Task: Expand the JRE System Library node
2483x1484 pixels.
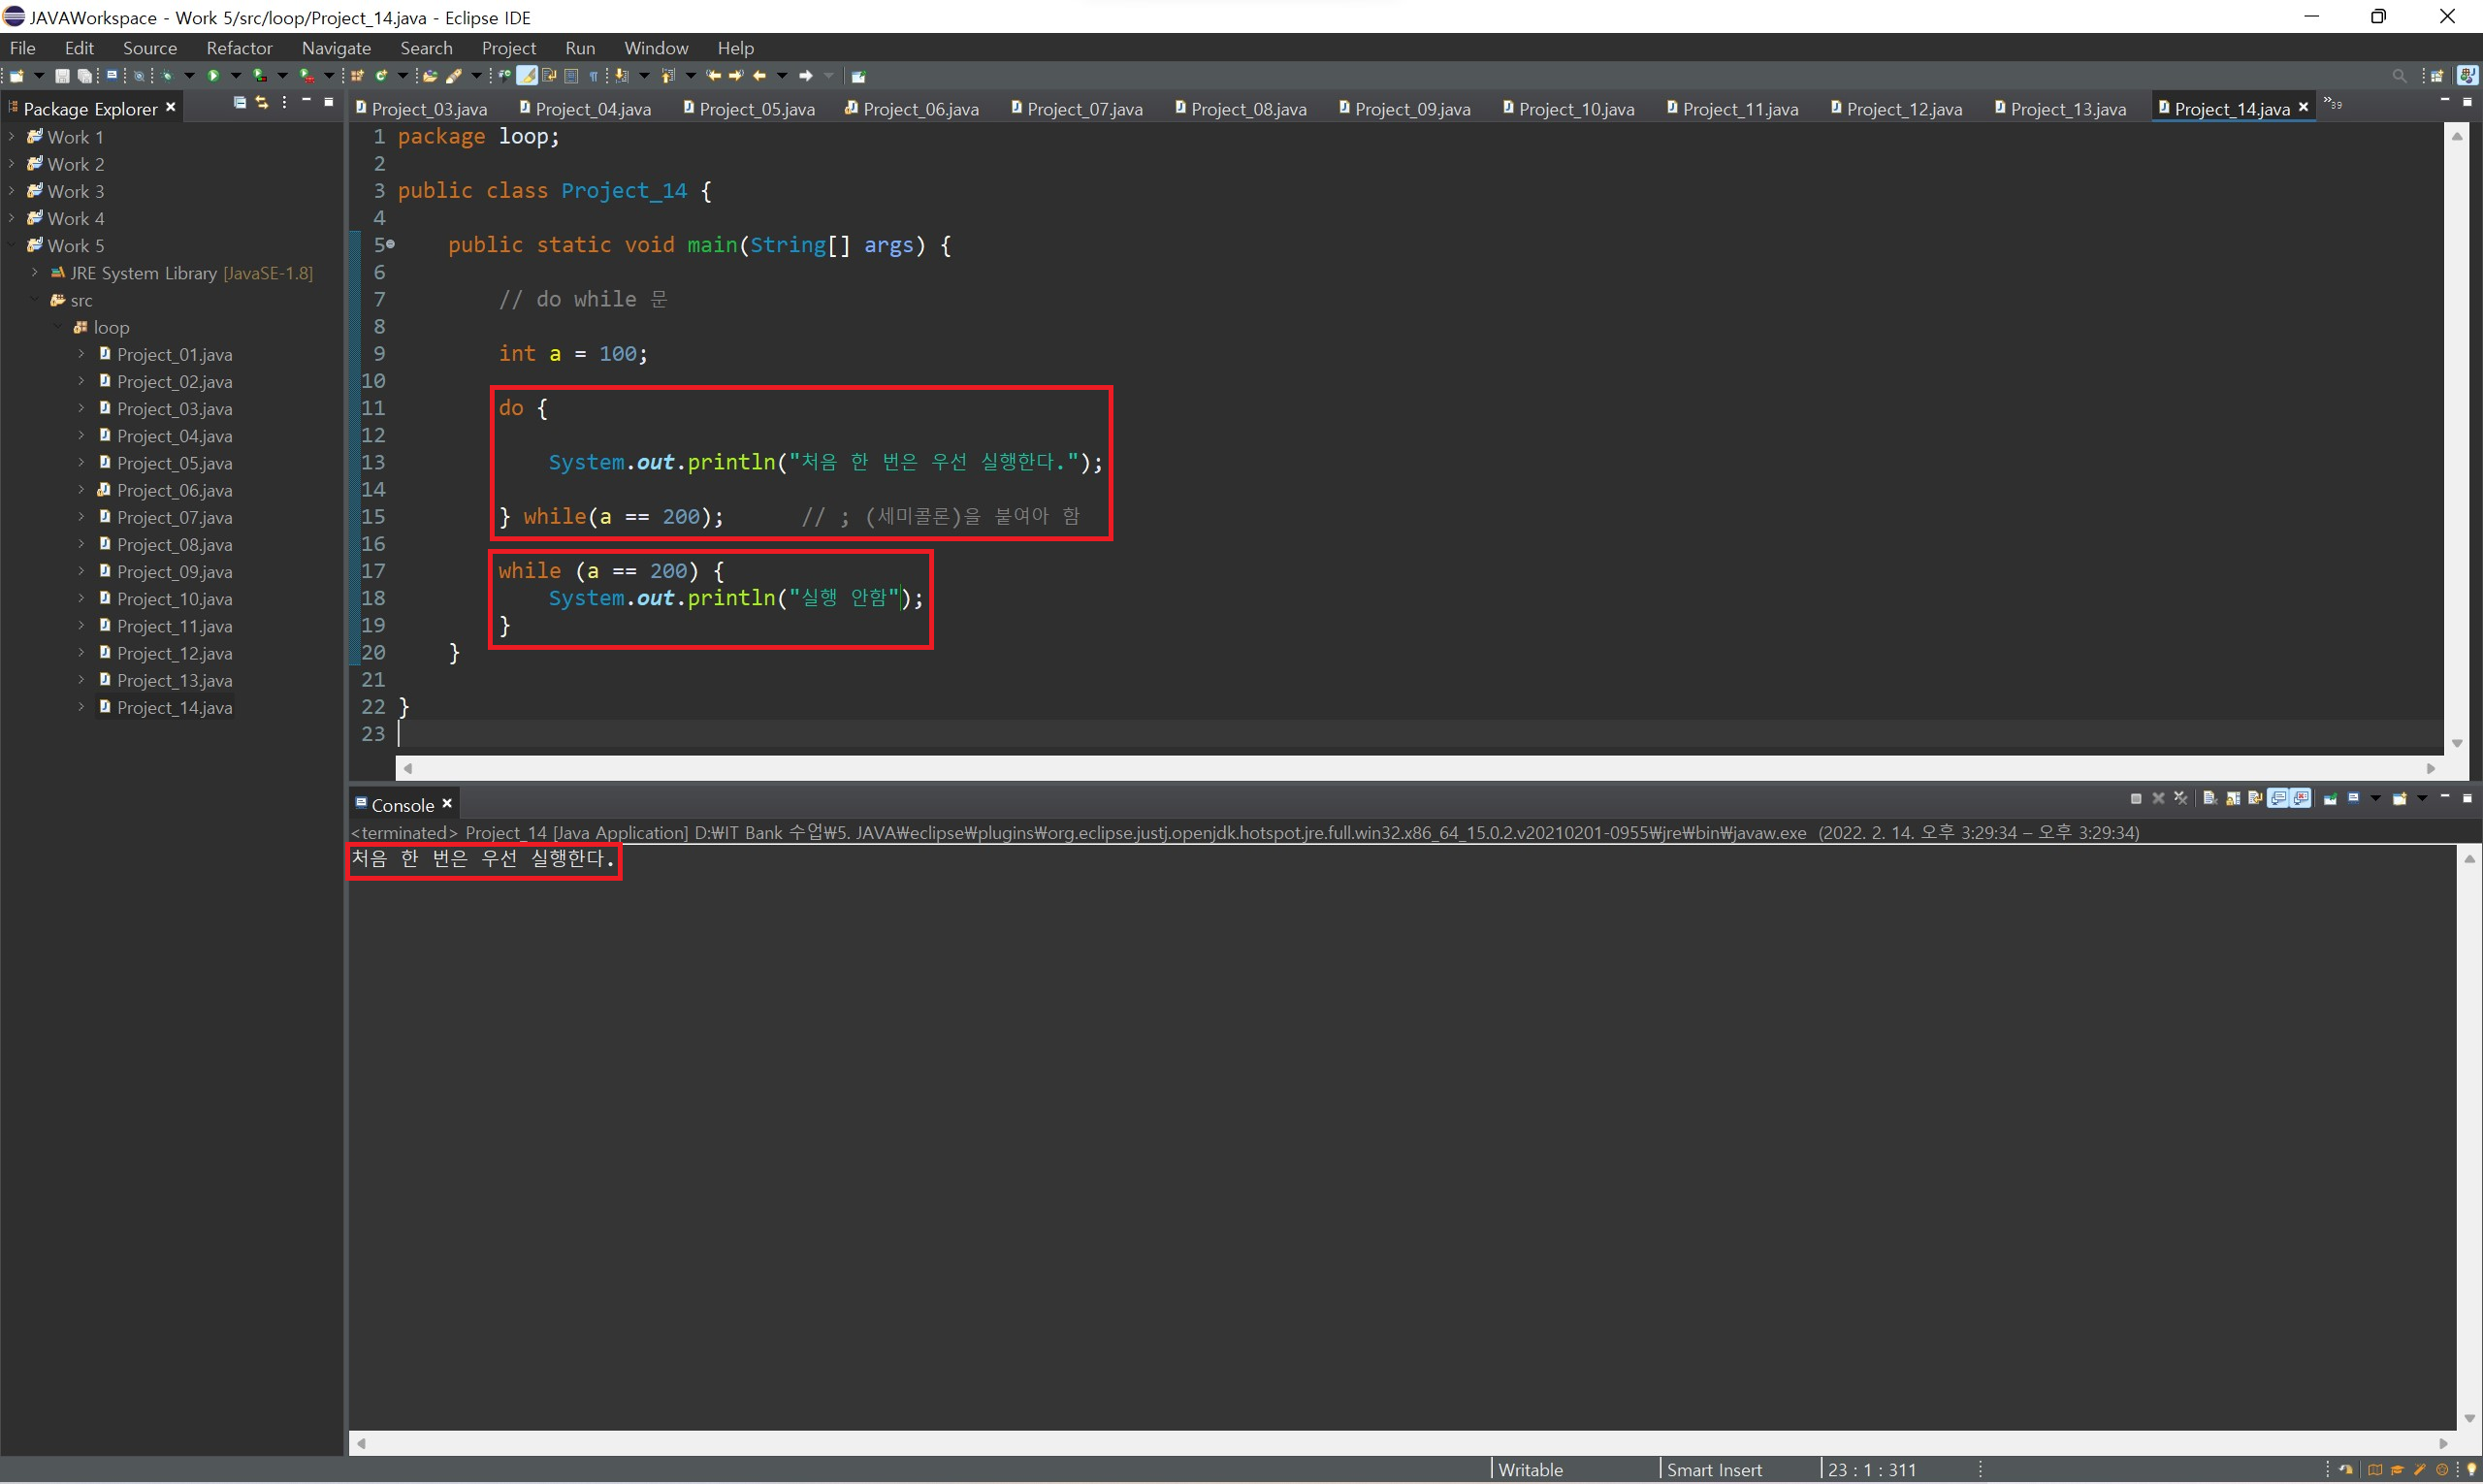Action: coord(35,273)
